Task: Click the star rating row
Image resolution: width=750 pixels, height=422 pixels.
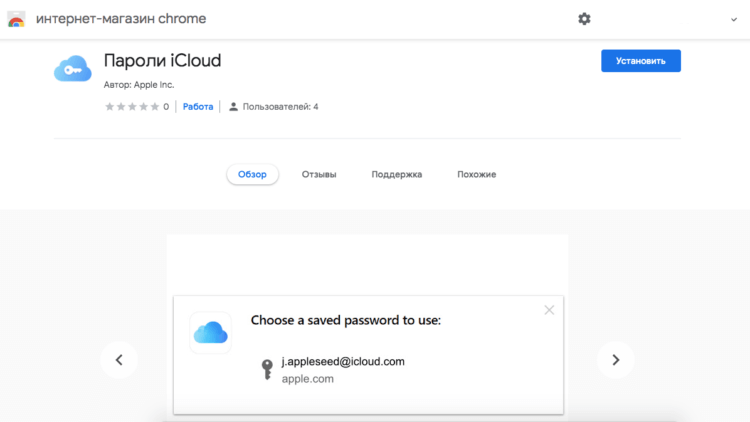Action: pos(132,107)
